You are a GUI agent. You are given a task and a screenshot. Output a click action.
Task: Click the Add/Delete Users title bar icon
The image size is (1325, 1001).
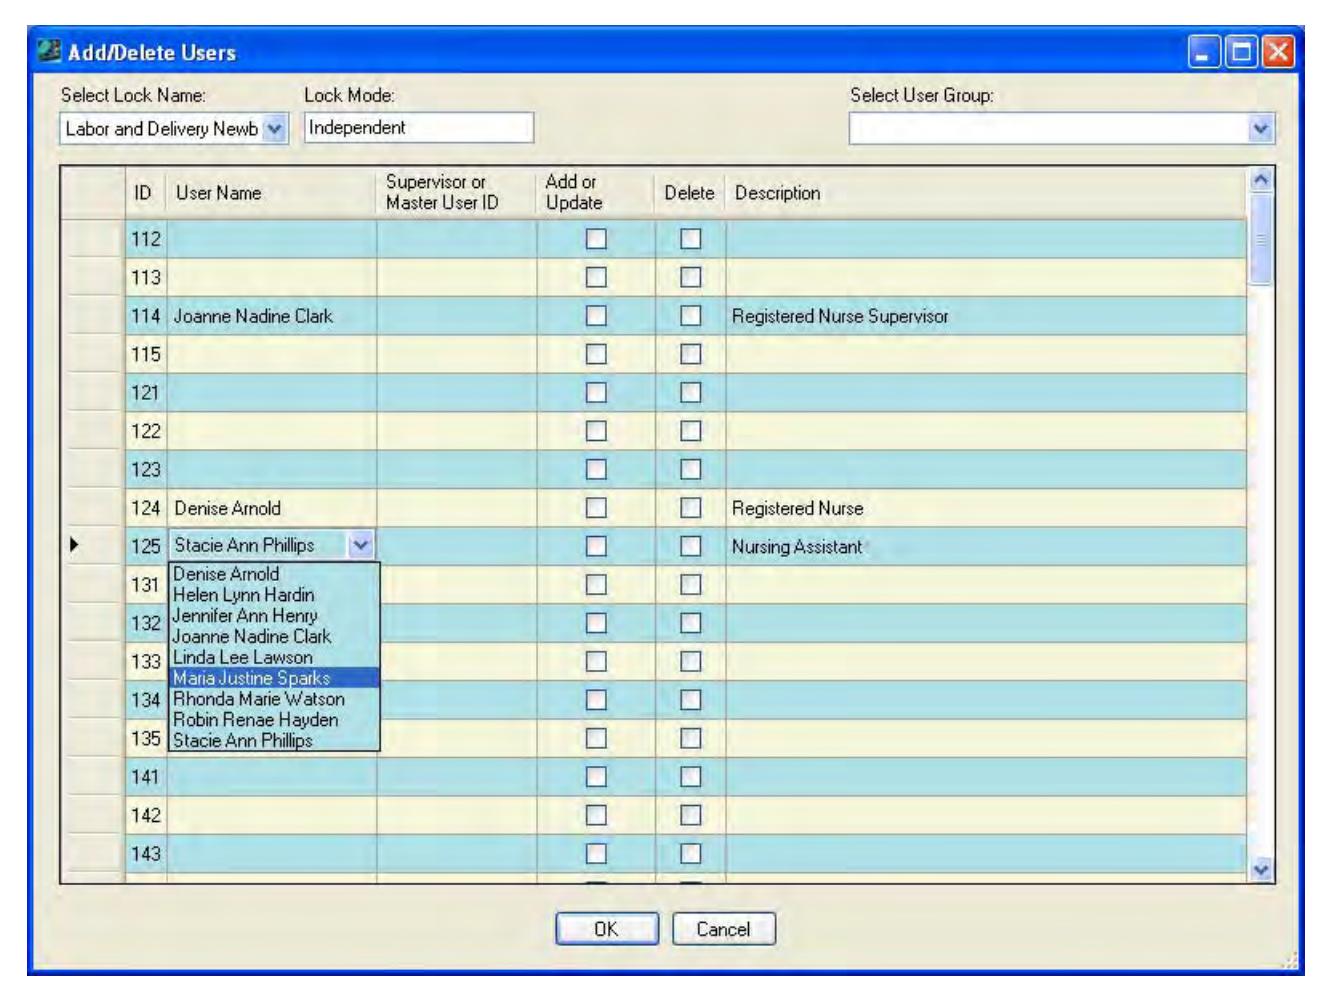(49, 51)
